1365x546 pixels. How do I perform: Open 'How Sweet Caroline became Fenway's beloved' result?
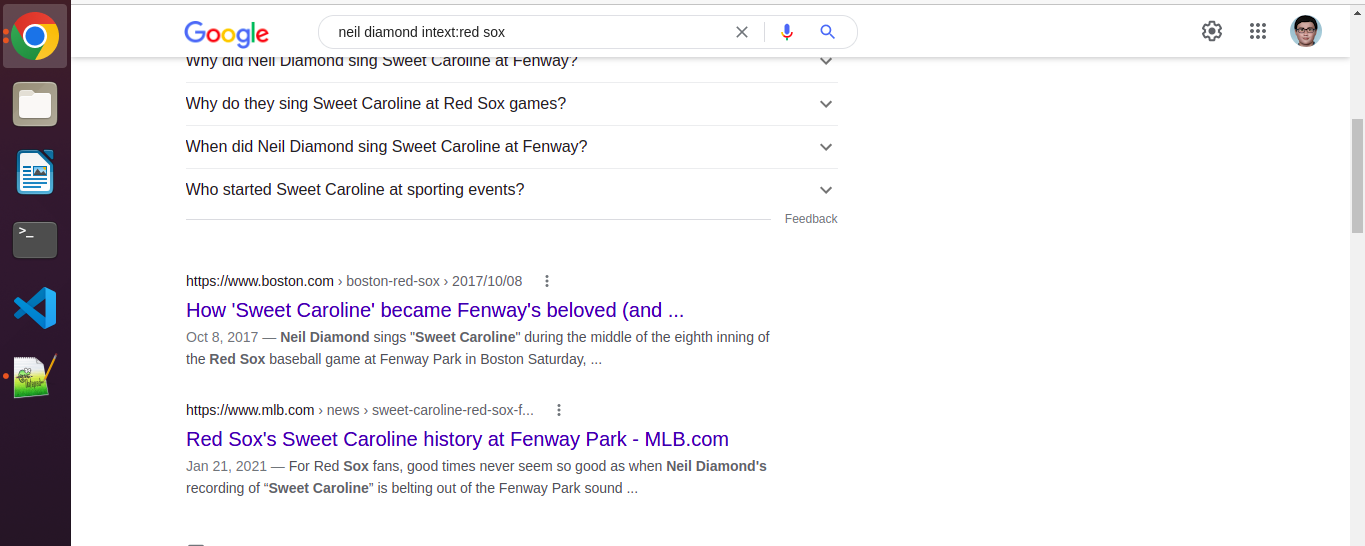pyautogui.click(x=435, y=310)
